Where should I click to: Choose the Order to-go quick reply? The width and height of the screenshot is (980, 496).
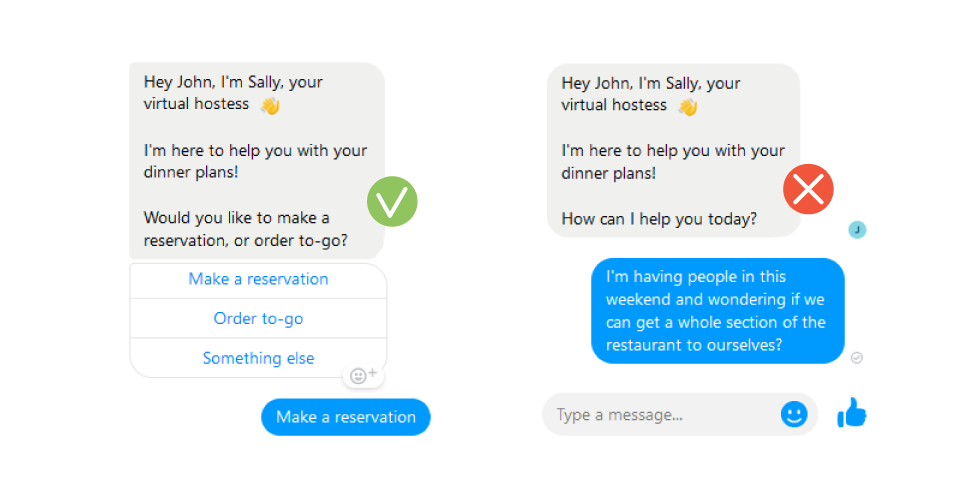258,319
